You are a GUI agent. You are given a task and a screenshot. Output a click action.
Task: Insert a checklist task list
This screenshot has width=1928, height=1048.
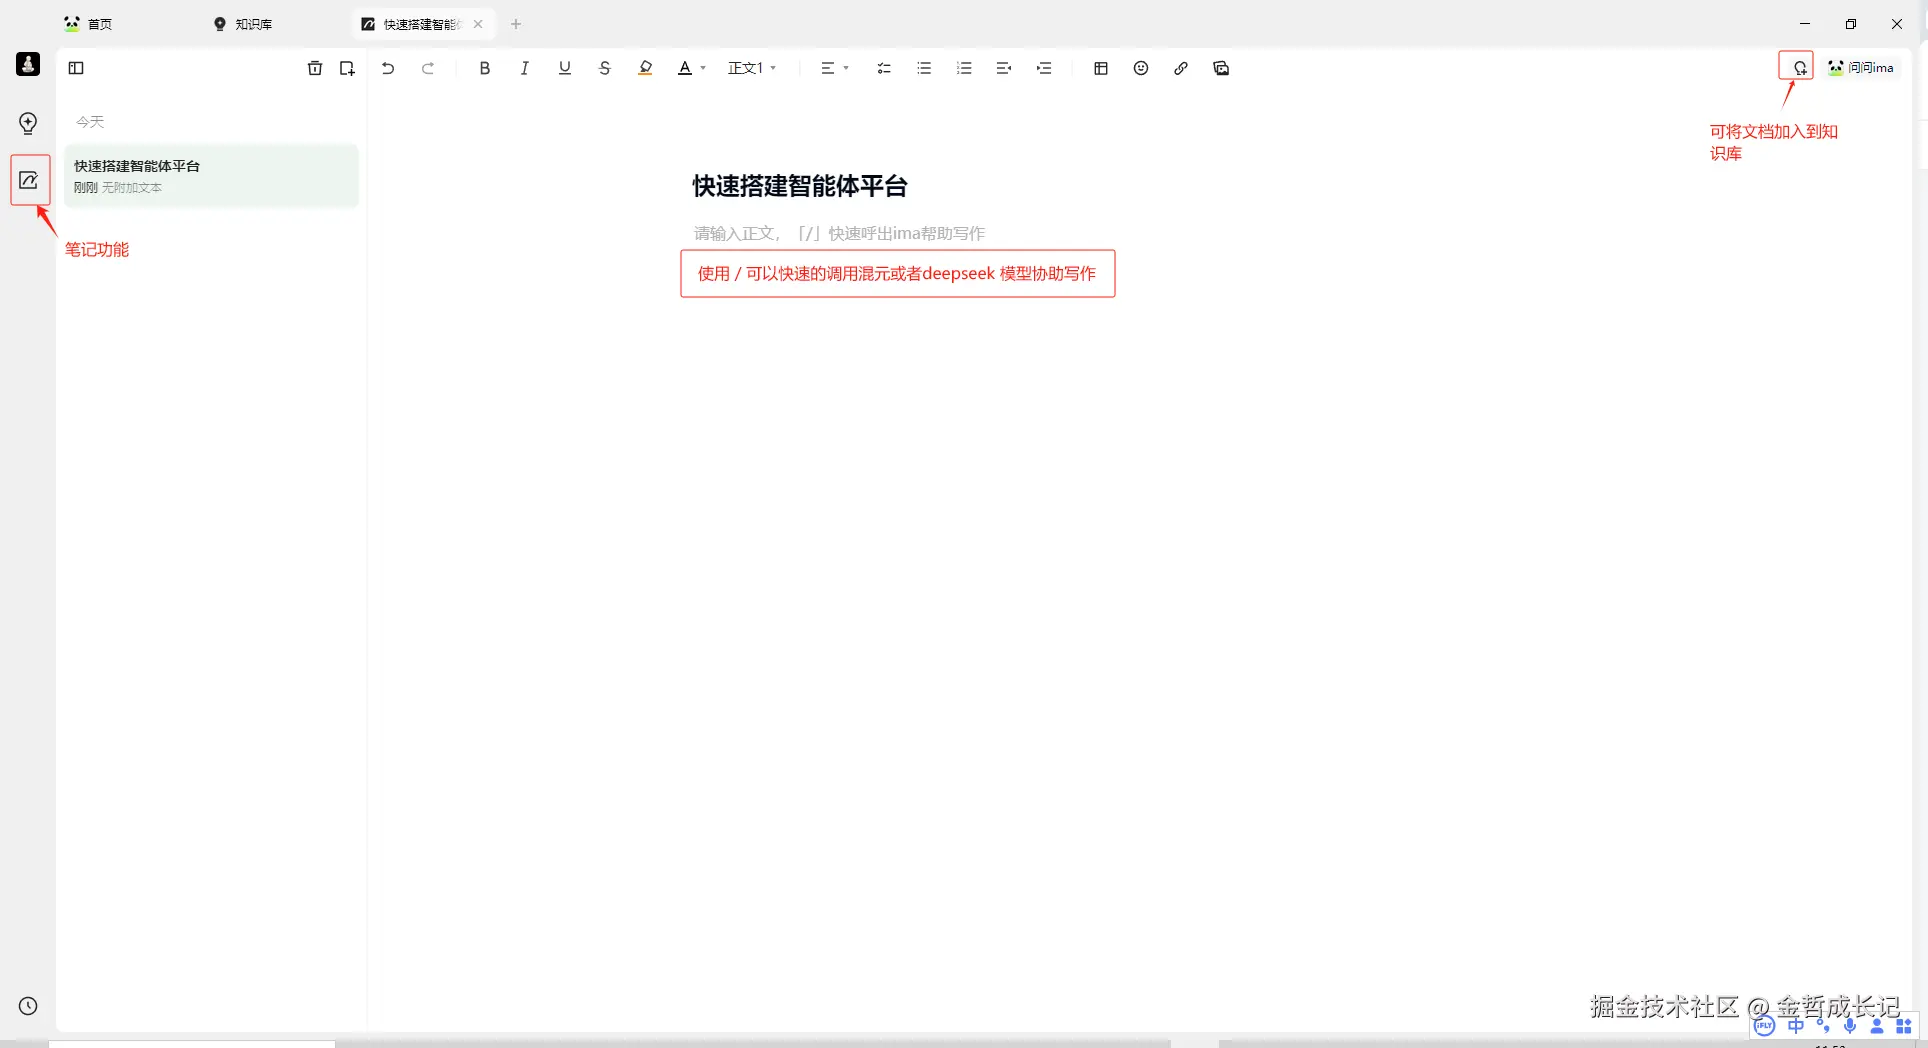tap(884, 68)
